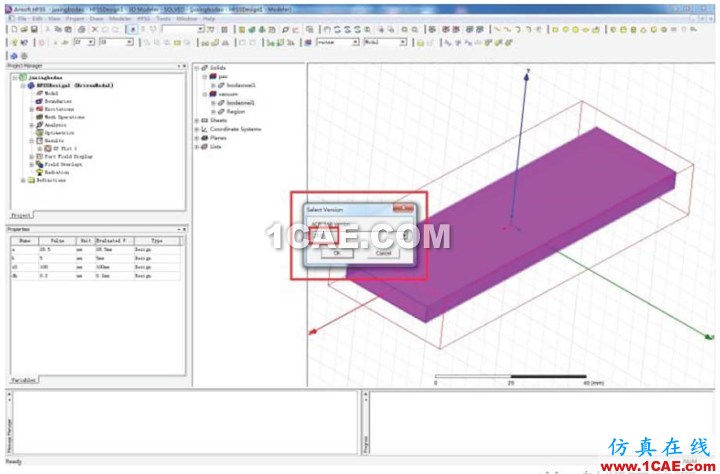720x474 pixels.
Task: Click the Open project folder icon
Action: tap(24, 29)
